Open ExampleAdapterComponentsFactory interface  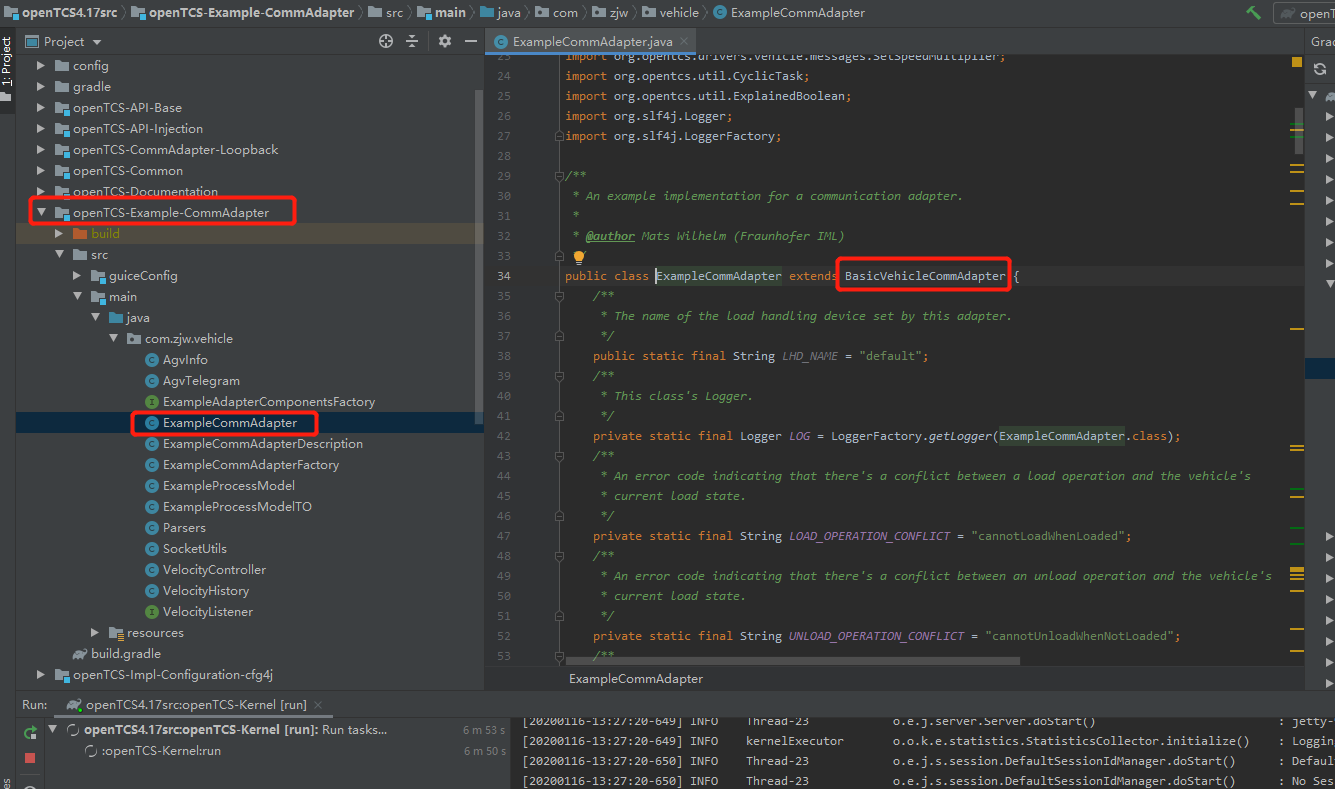tap(269, 401)
